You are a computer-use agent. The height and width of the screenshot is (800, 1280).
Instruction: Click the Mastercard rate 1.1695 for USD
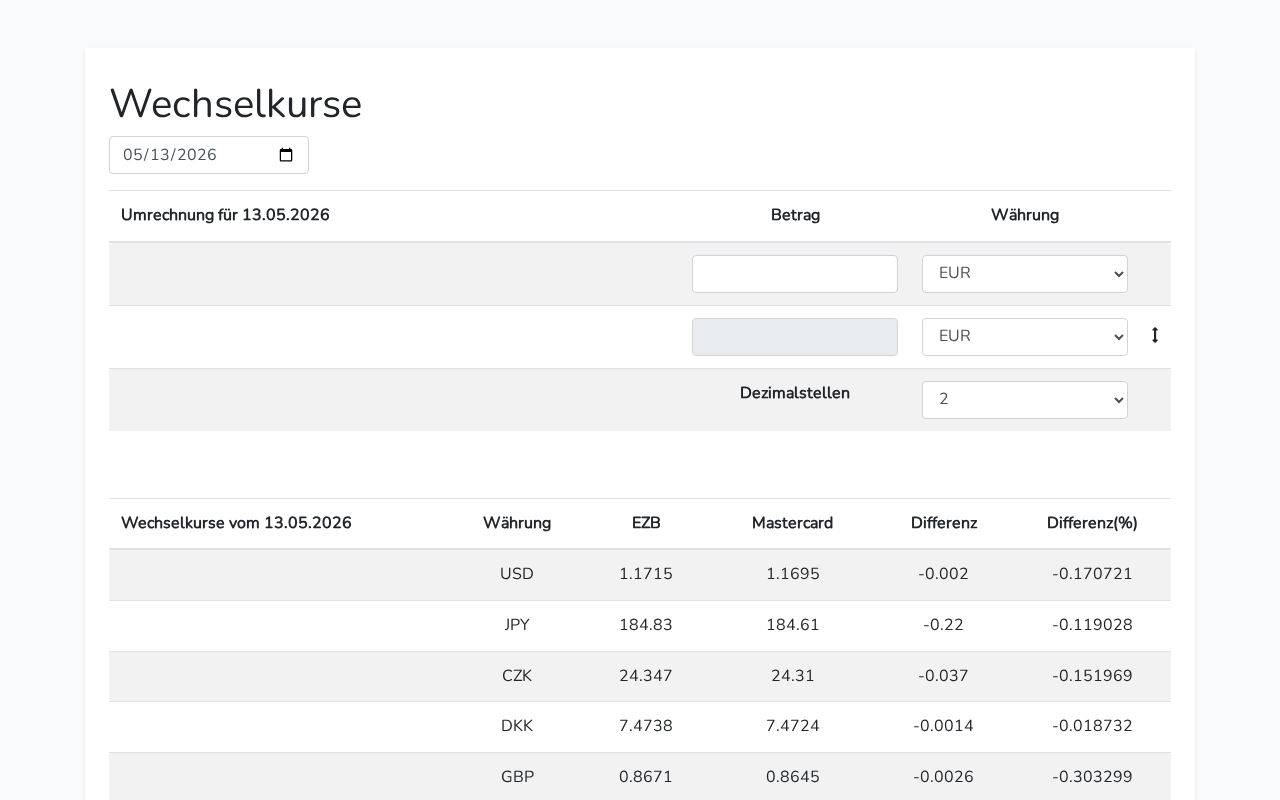(793, 574)
